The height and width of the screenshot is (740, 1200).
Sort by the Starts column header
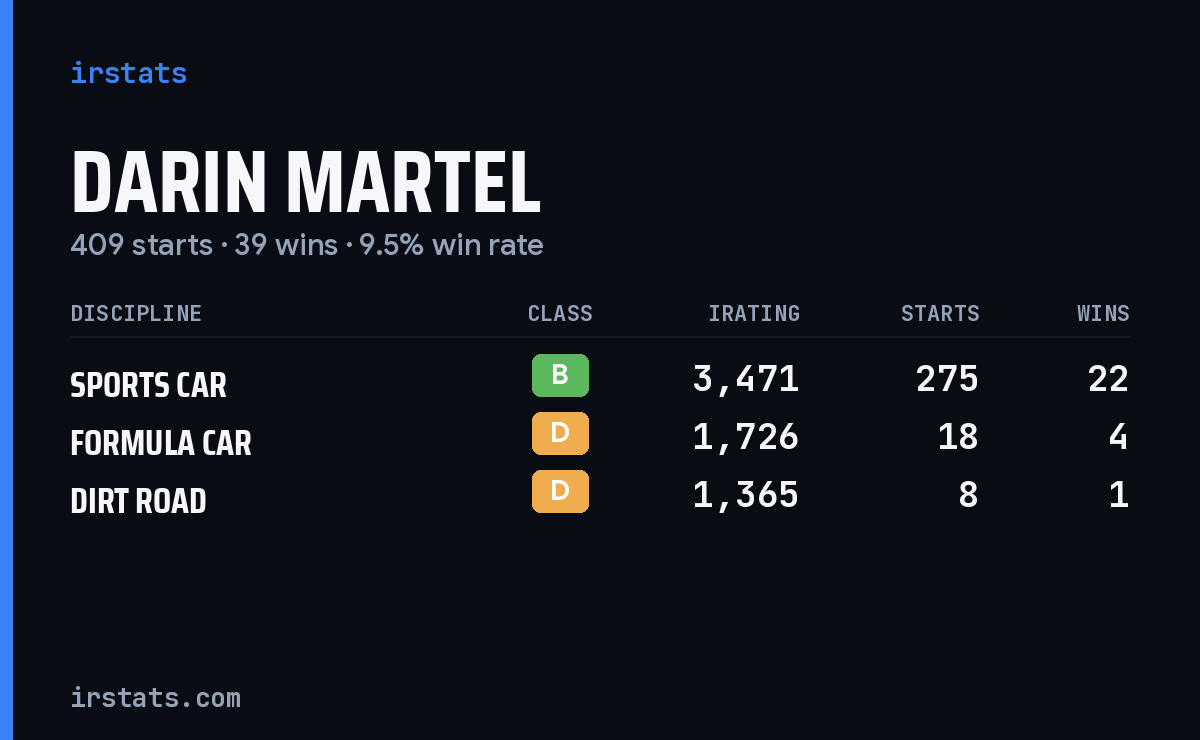click(940, 313)
